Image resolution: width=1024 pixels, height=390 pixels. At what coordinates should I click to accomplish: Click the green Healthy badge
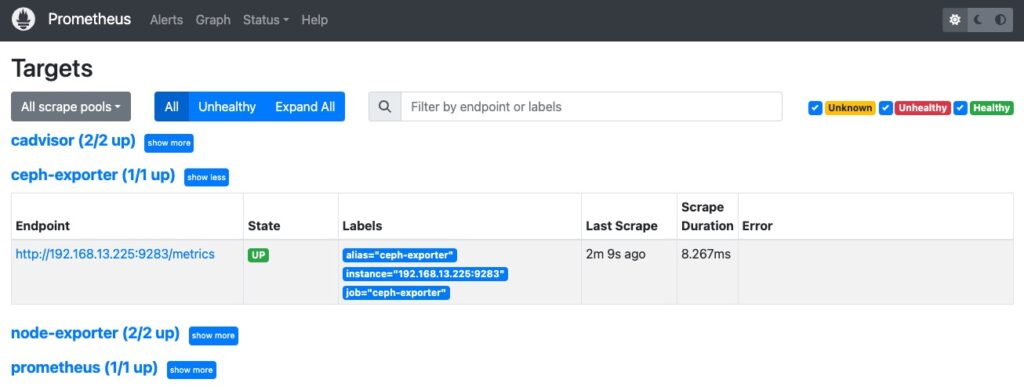pyautogui.click(x=991, y=108)
